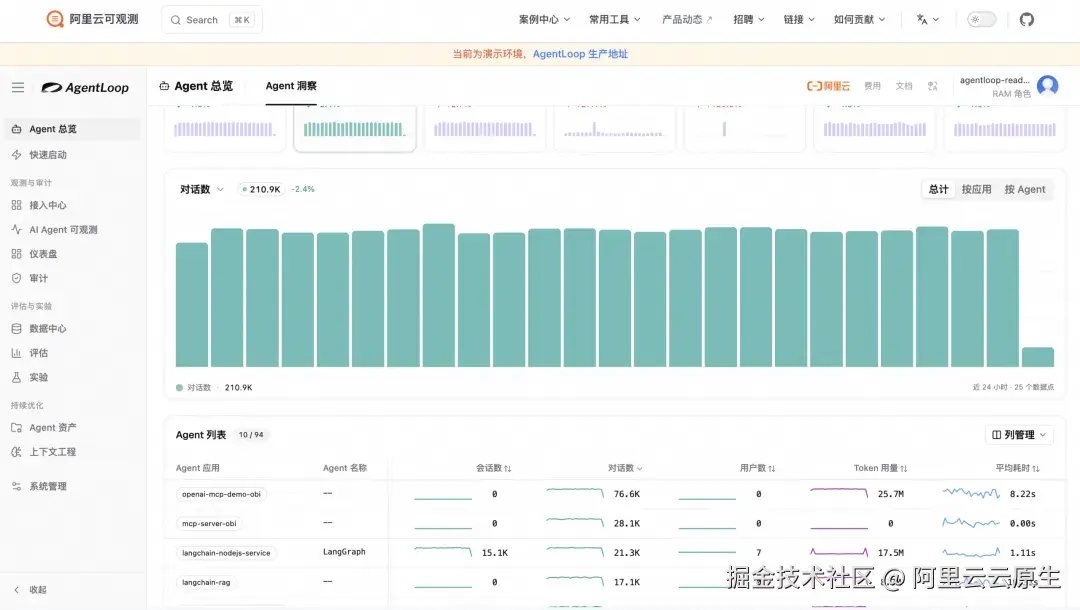Click the 76.6K 对话数 sparkline cell
The width and height of the screenshot is (1080, 610).
(574, 494)
